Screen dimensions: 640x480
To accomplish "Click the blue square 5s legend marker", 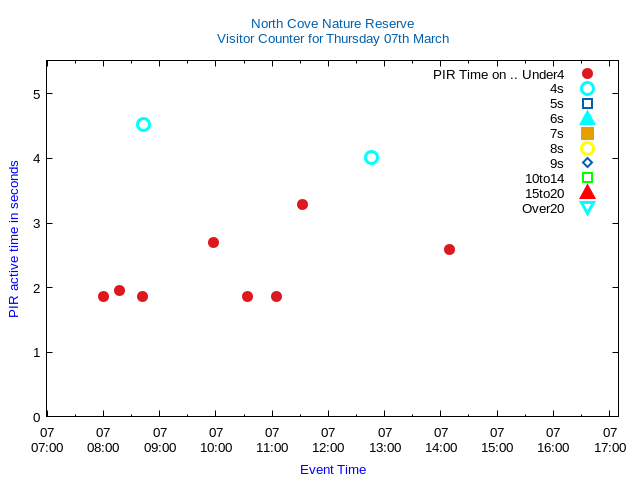I will click(587, 104).
